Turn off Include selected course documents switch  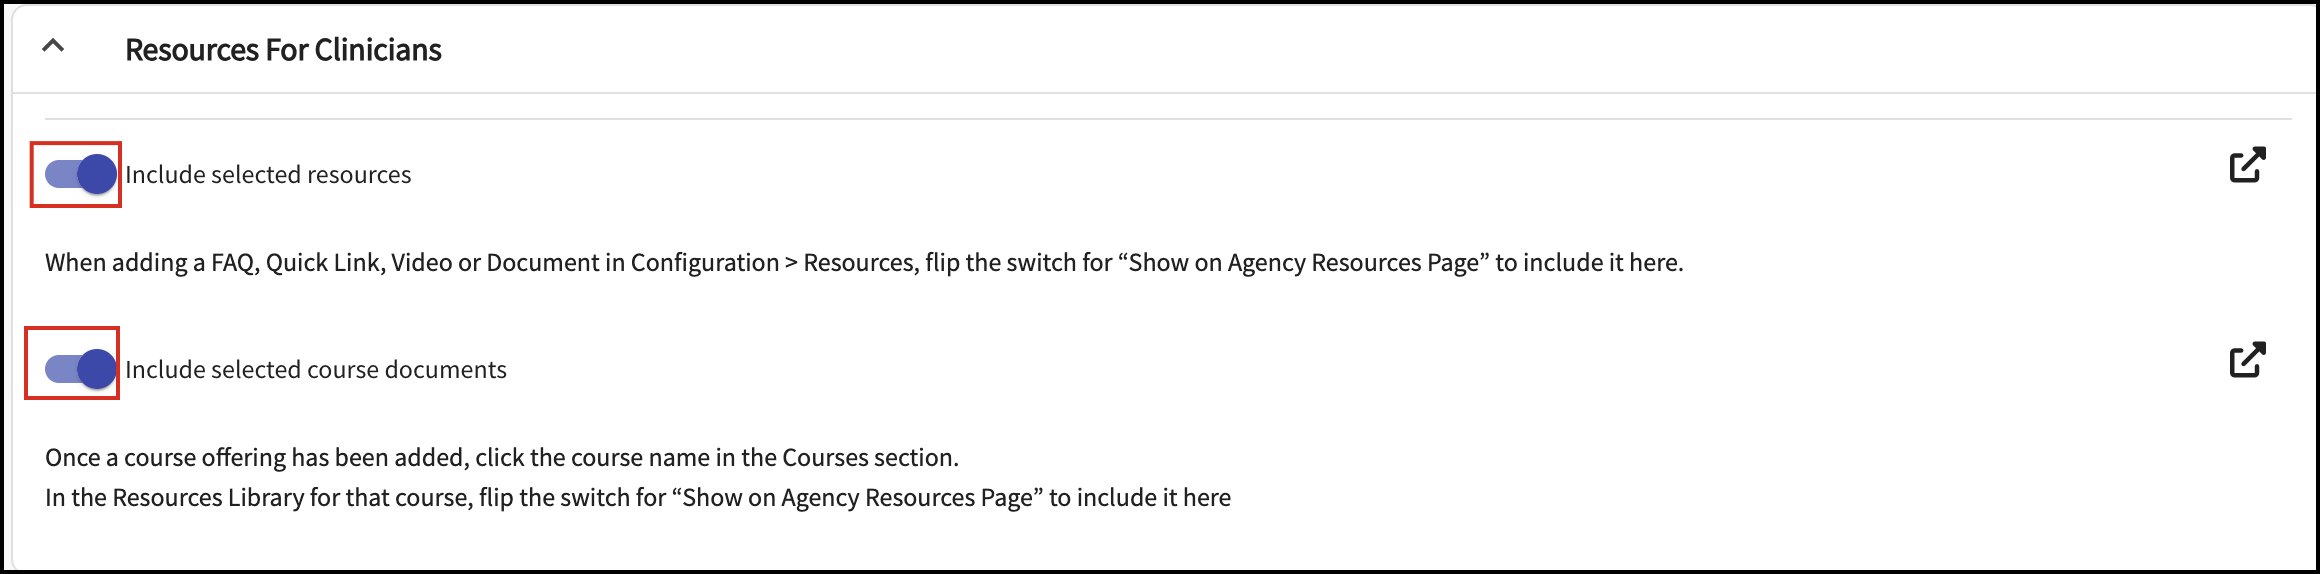[80, 369]
